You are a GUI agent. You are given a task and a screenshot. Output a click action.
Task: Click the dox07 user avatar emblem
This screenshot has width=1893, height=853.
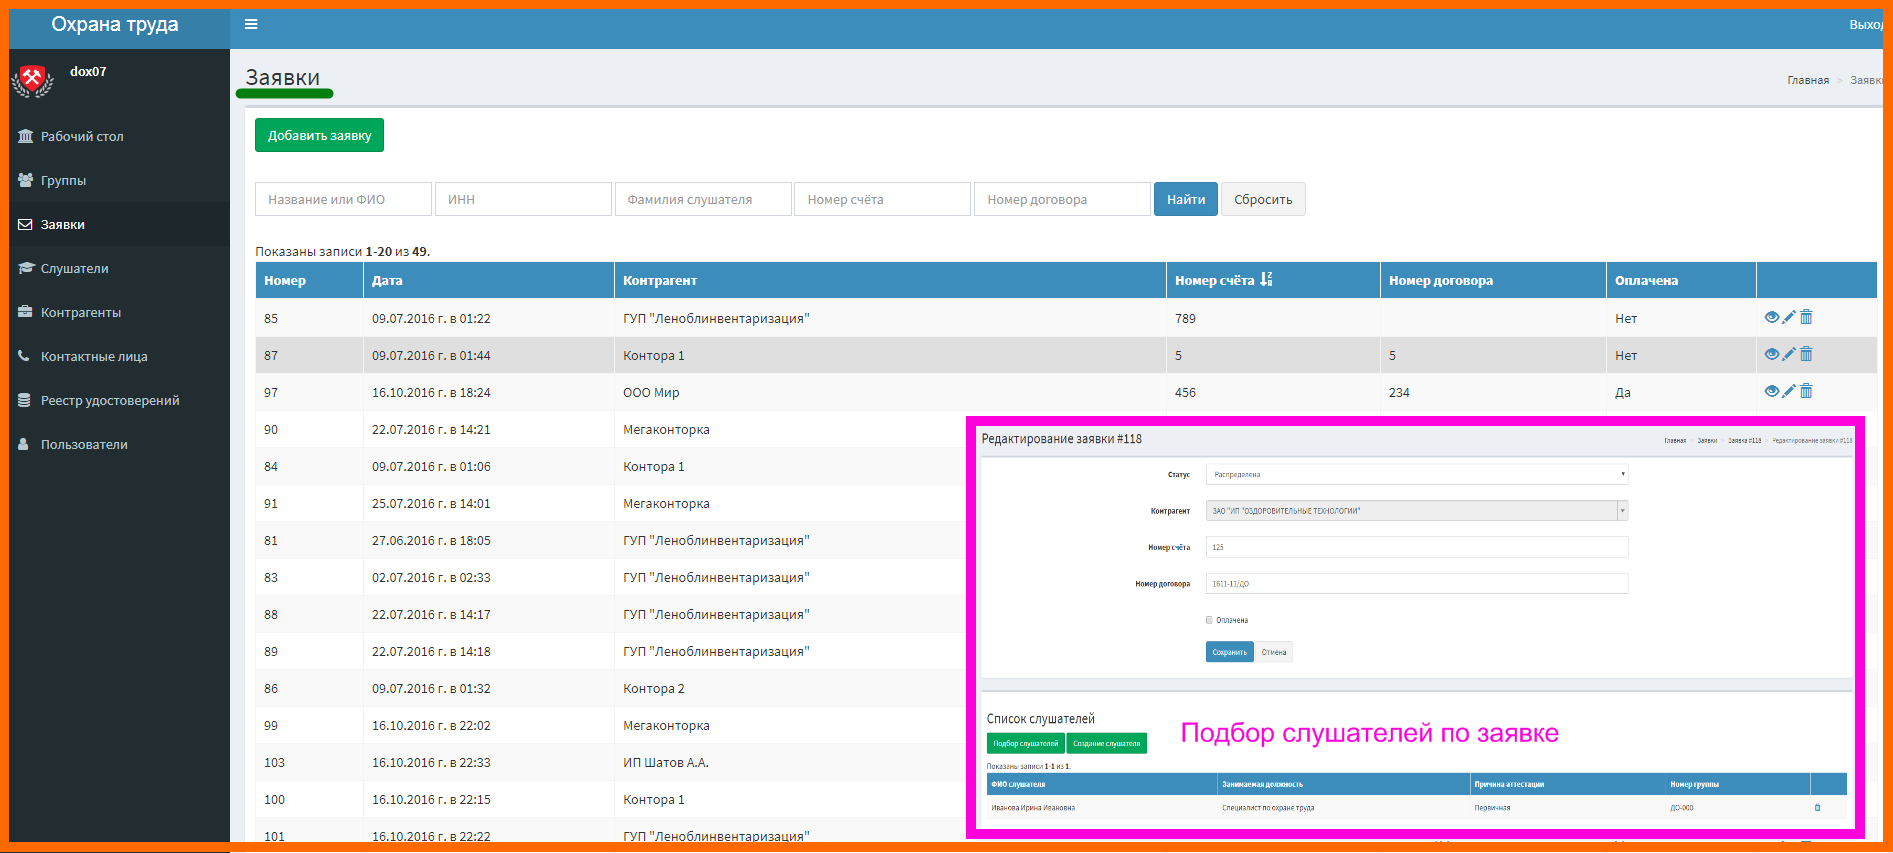point(32,81)
